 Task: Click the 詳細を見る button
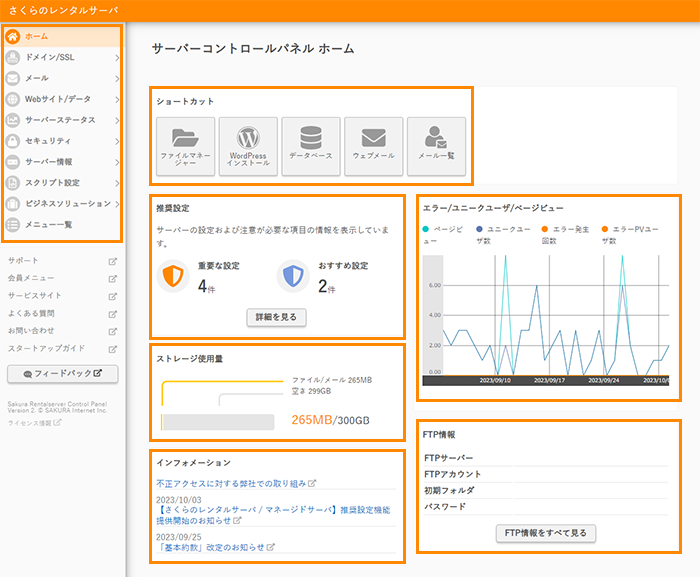[x=276, y=317]
